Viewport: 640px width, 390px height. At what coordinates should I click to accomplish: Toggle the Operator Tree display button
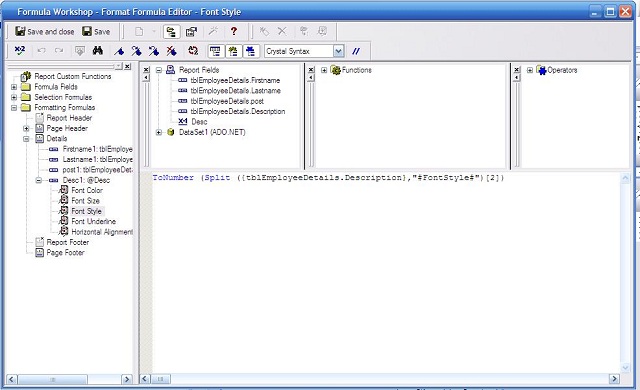click(251, 51)
